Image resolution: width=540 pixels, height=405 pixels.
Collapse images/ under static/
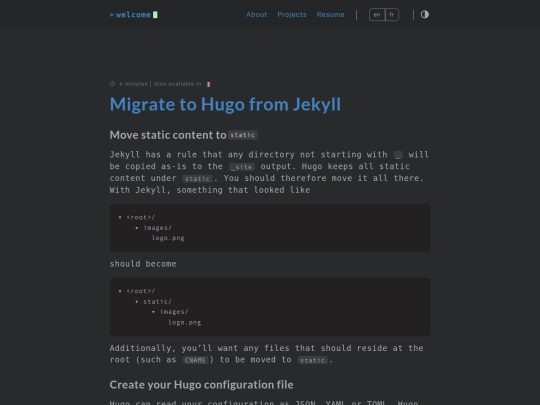coord(153,312)
